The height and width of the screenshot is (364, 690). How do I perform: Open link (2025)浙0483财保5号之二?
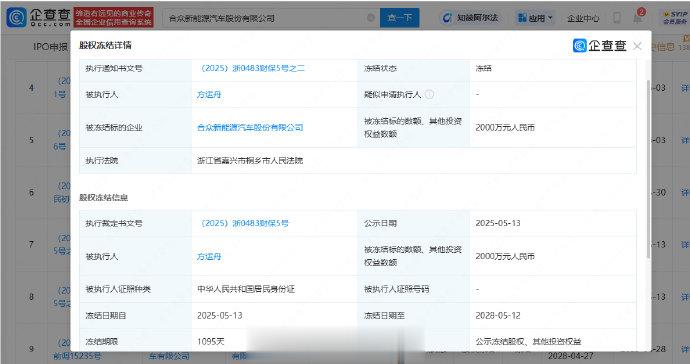[251, 68]
